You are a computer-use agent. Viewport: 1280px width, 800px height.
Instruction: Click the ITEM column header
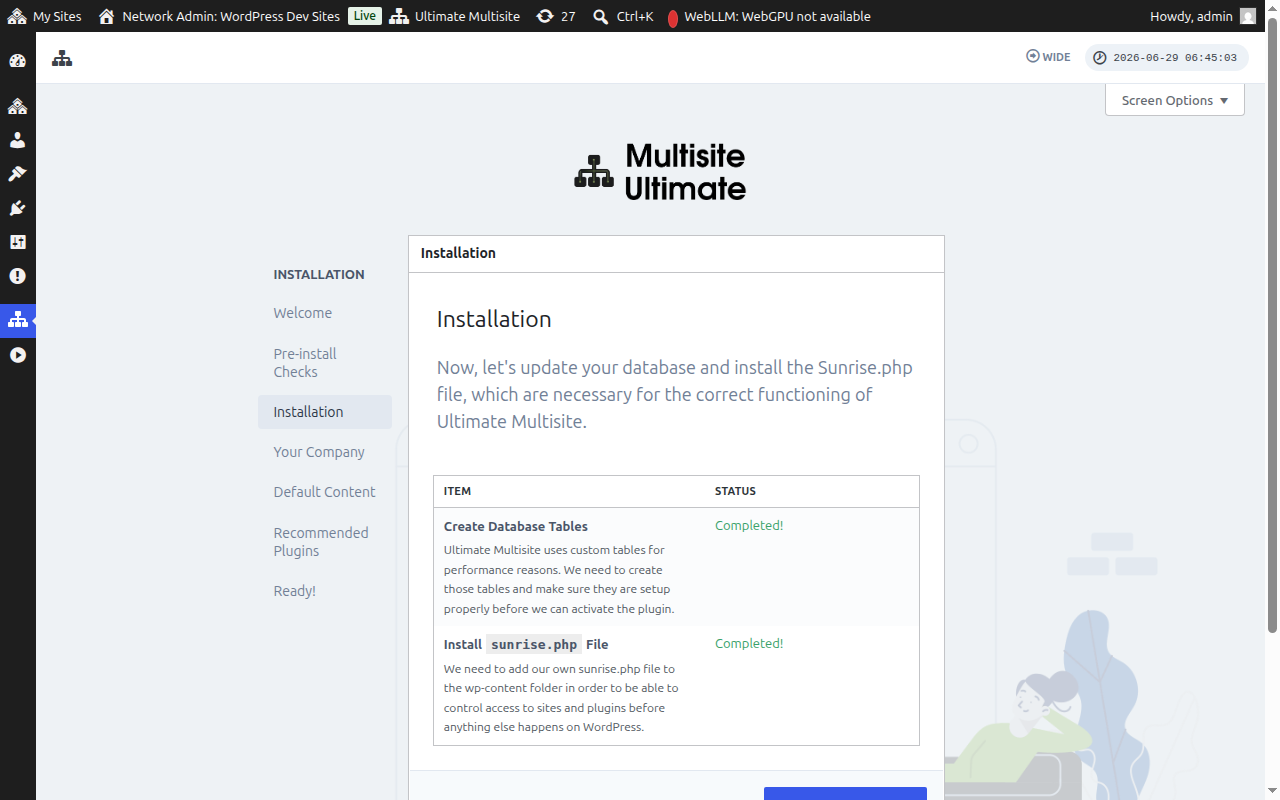point(458,491)
